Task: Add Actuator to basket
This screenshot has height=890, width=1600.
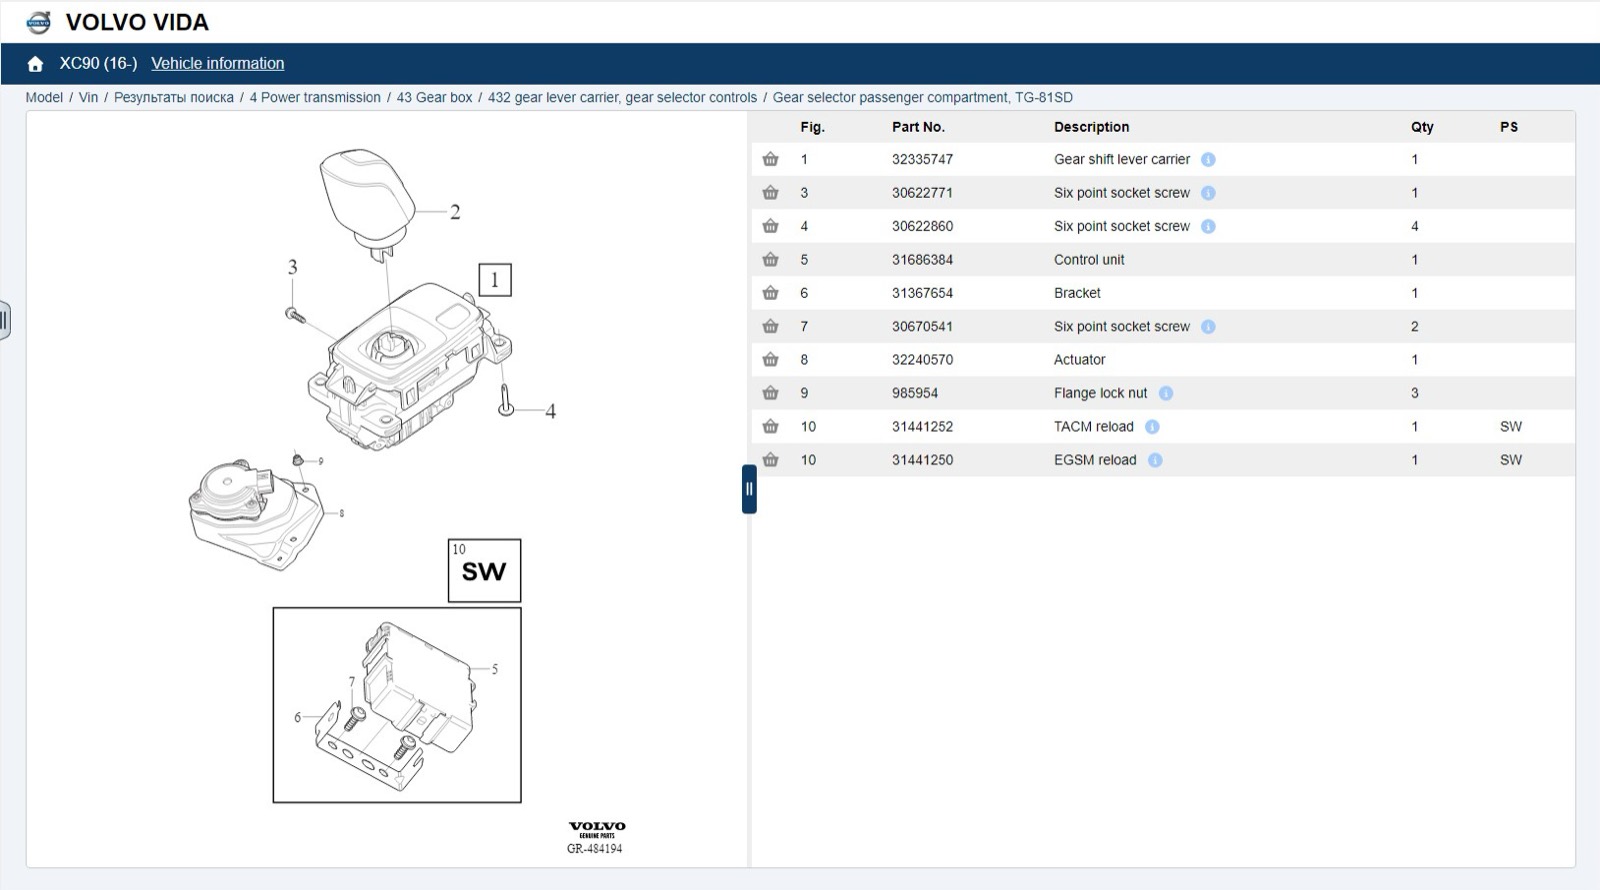Action: (x=770, y=360)
